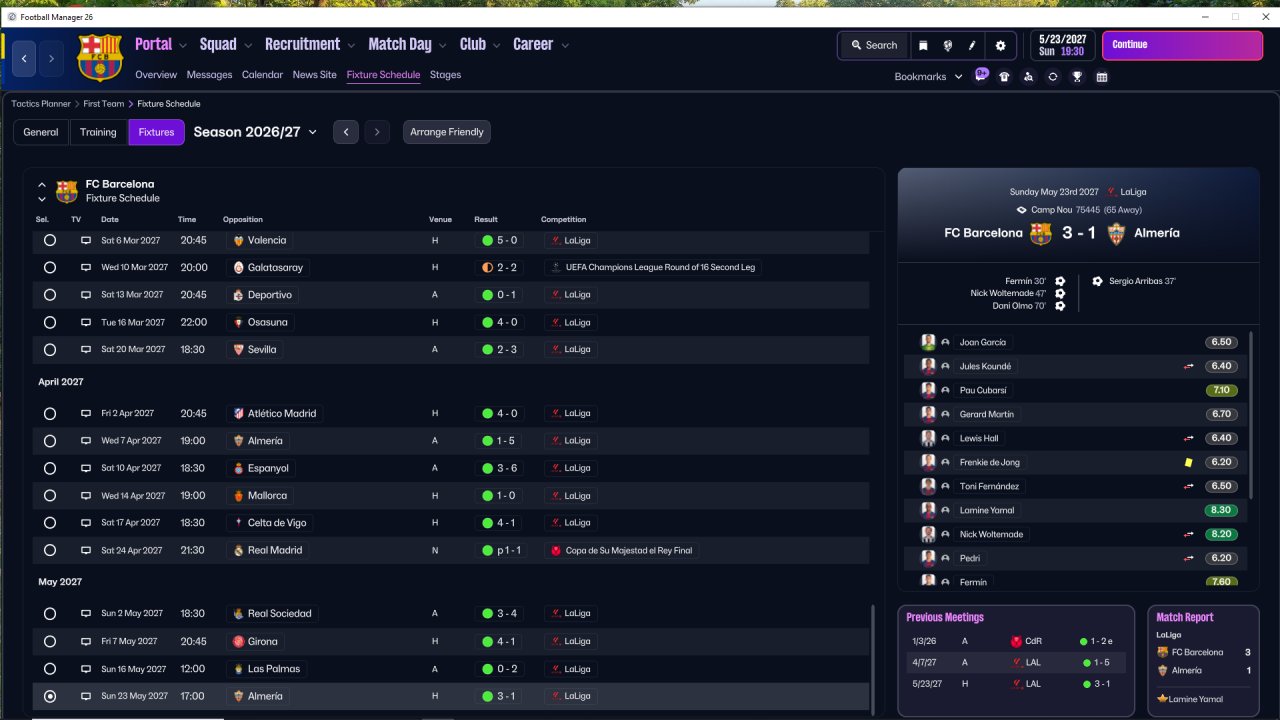Click the up chevron beside the FC Barcelona heading
1280x720 pixels.
(x=42, y=184)
